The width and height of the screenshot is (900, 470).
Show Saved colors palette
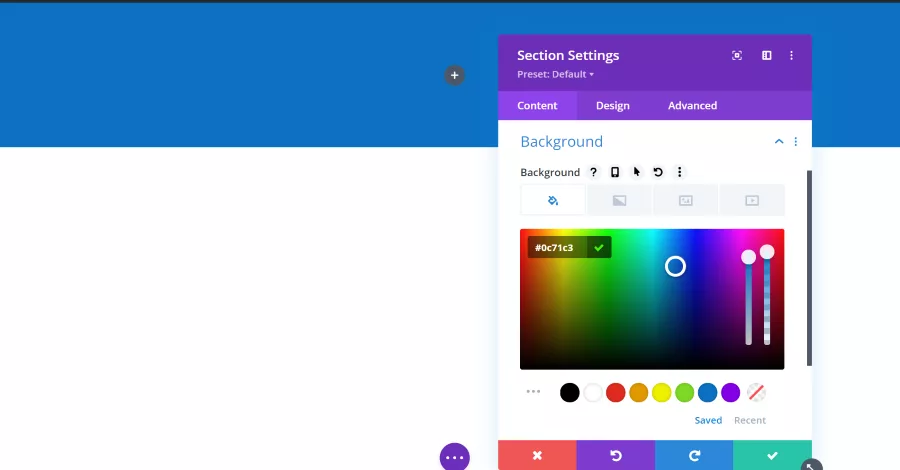click(708, 420)
